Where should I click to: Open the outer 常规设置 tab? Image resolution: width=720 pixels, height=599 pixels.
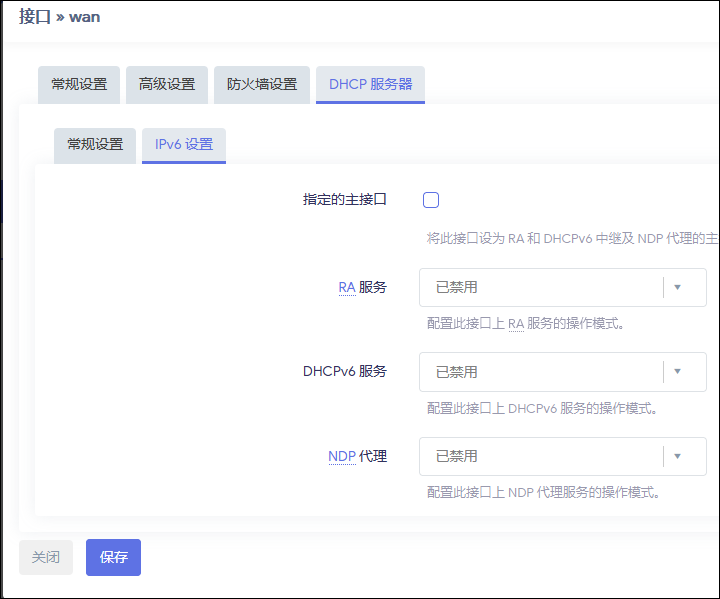tap(79, 85)
